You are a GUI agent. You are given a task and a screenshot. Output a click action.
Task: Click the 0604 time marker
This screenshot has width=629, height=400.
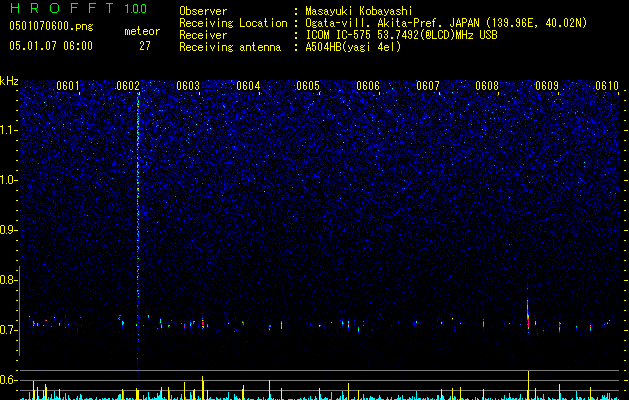pyautogui.click(x=248, y=85)
